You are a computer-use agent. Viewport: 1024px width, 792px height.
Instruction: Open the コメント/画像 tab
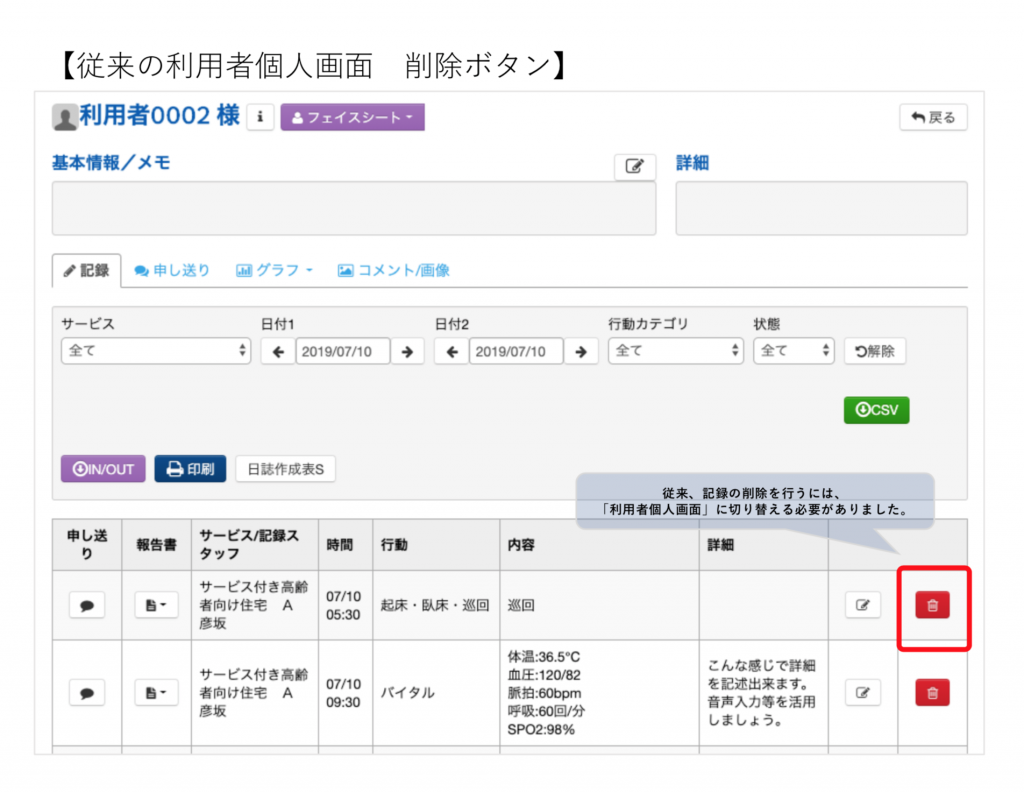394,270
